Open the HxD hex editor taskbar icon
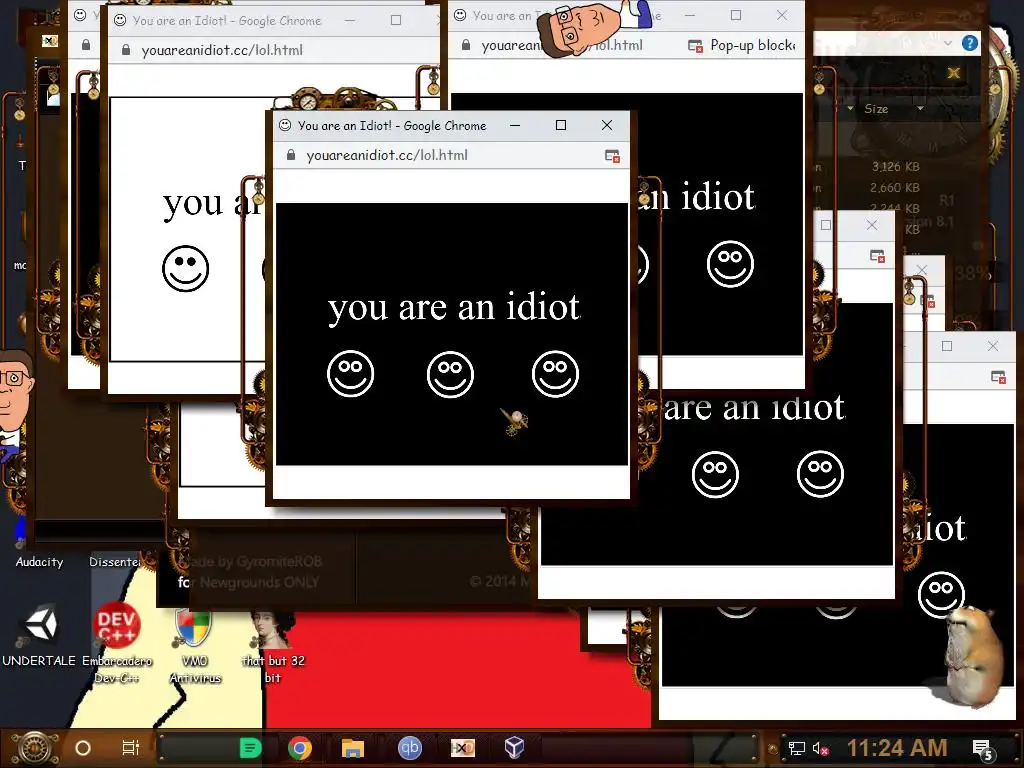This screenshot has width=1024, height=768. (x=462, y=748)
